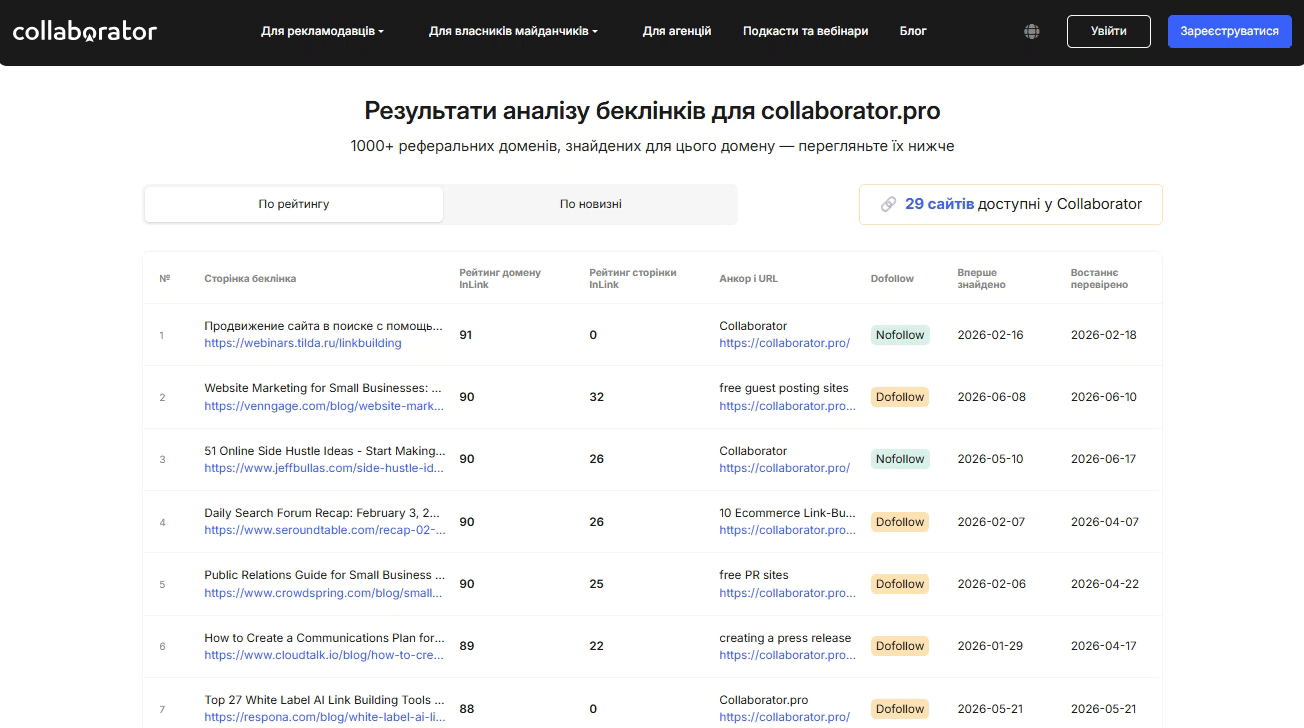Click the Dofollow column header
Viewport: 1304px width, 728px height.
coord(892,279)
